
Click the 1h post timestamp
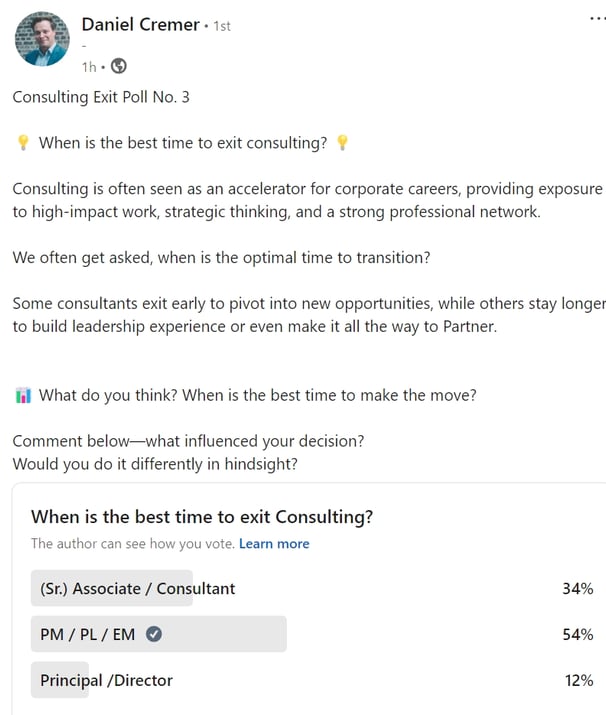click(x=89, y=67)
